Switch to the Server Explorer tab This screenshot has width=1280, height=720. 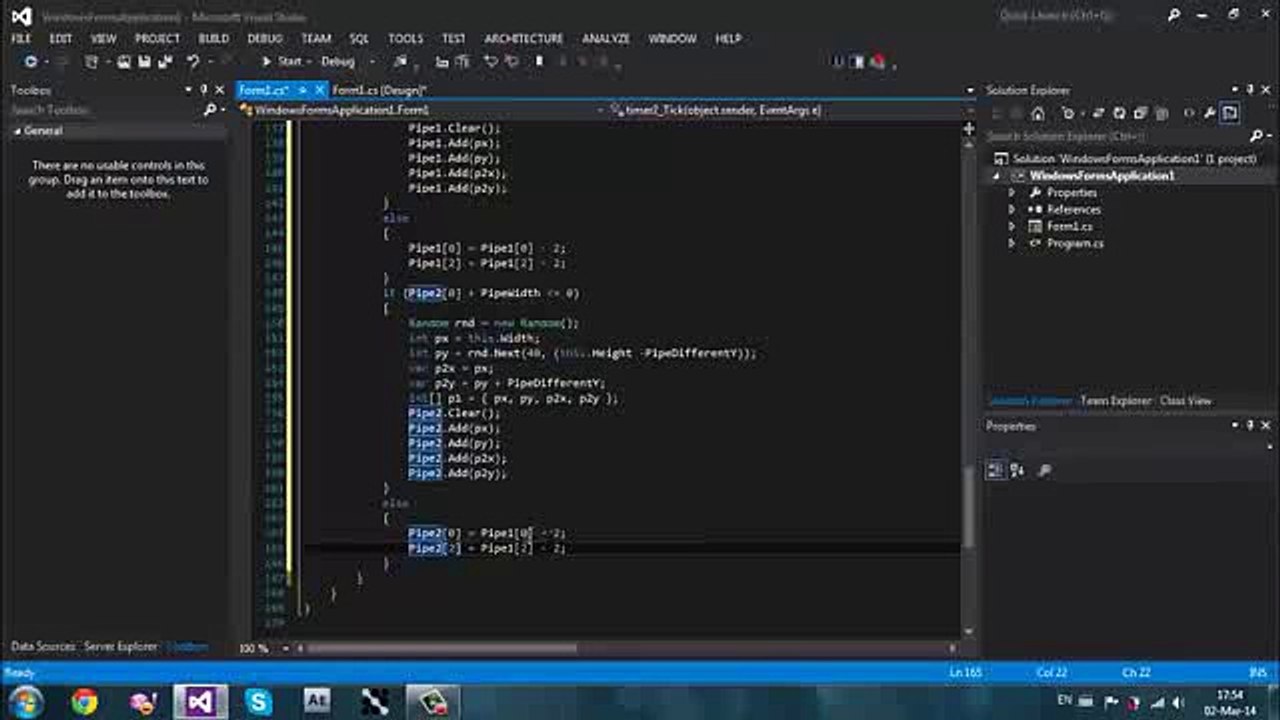coord(120,647)
